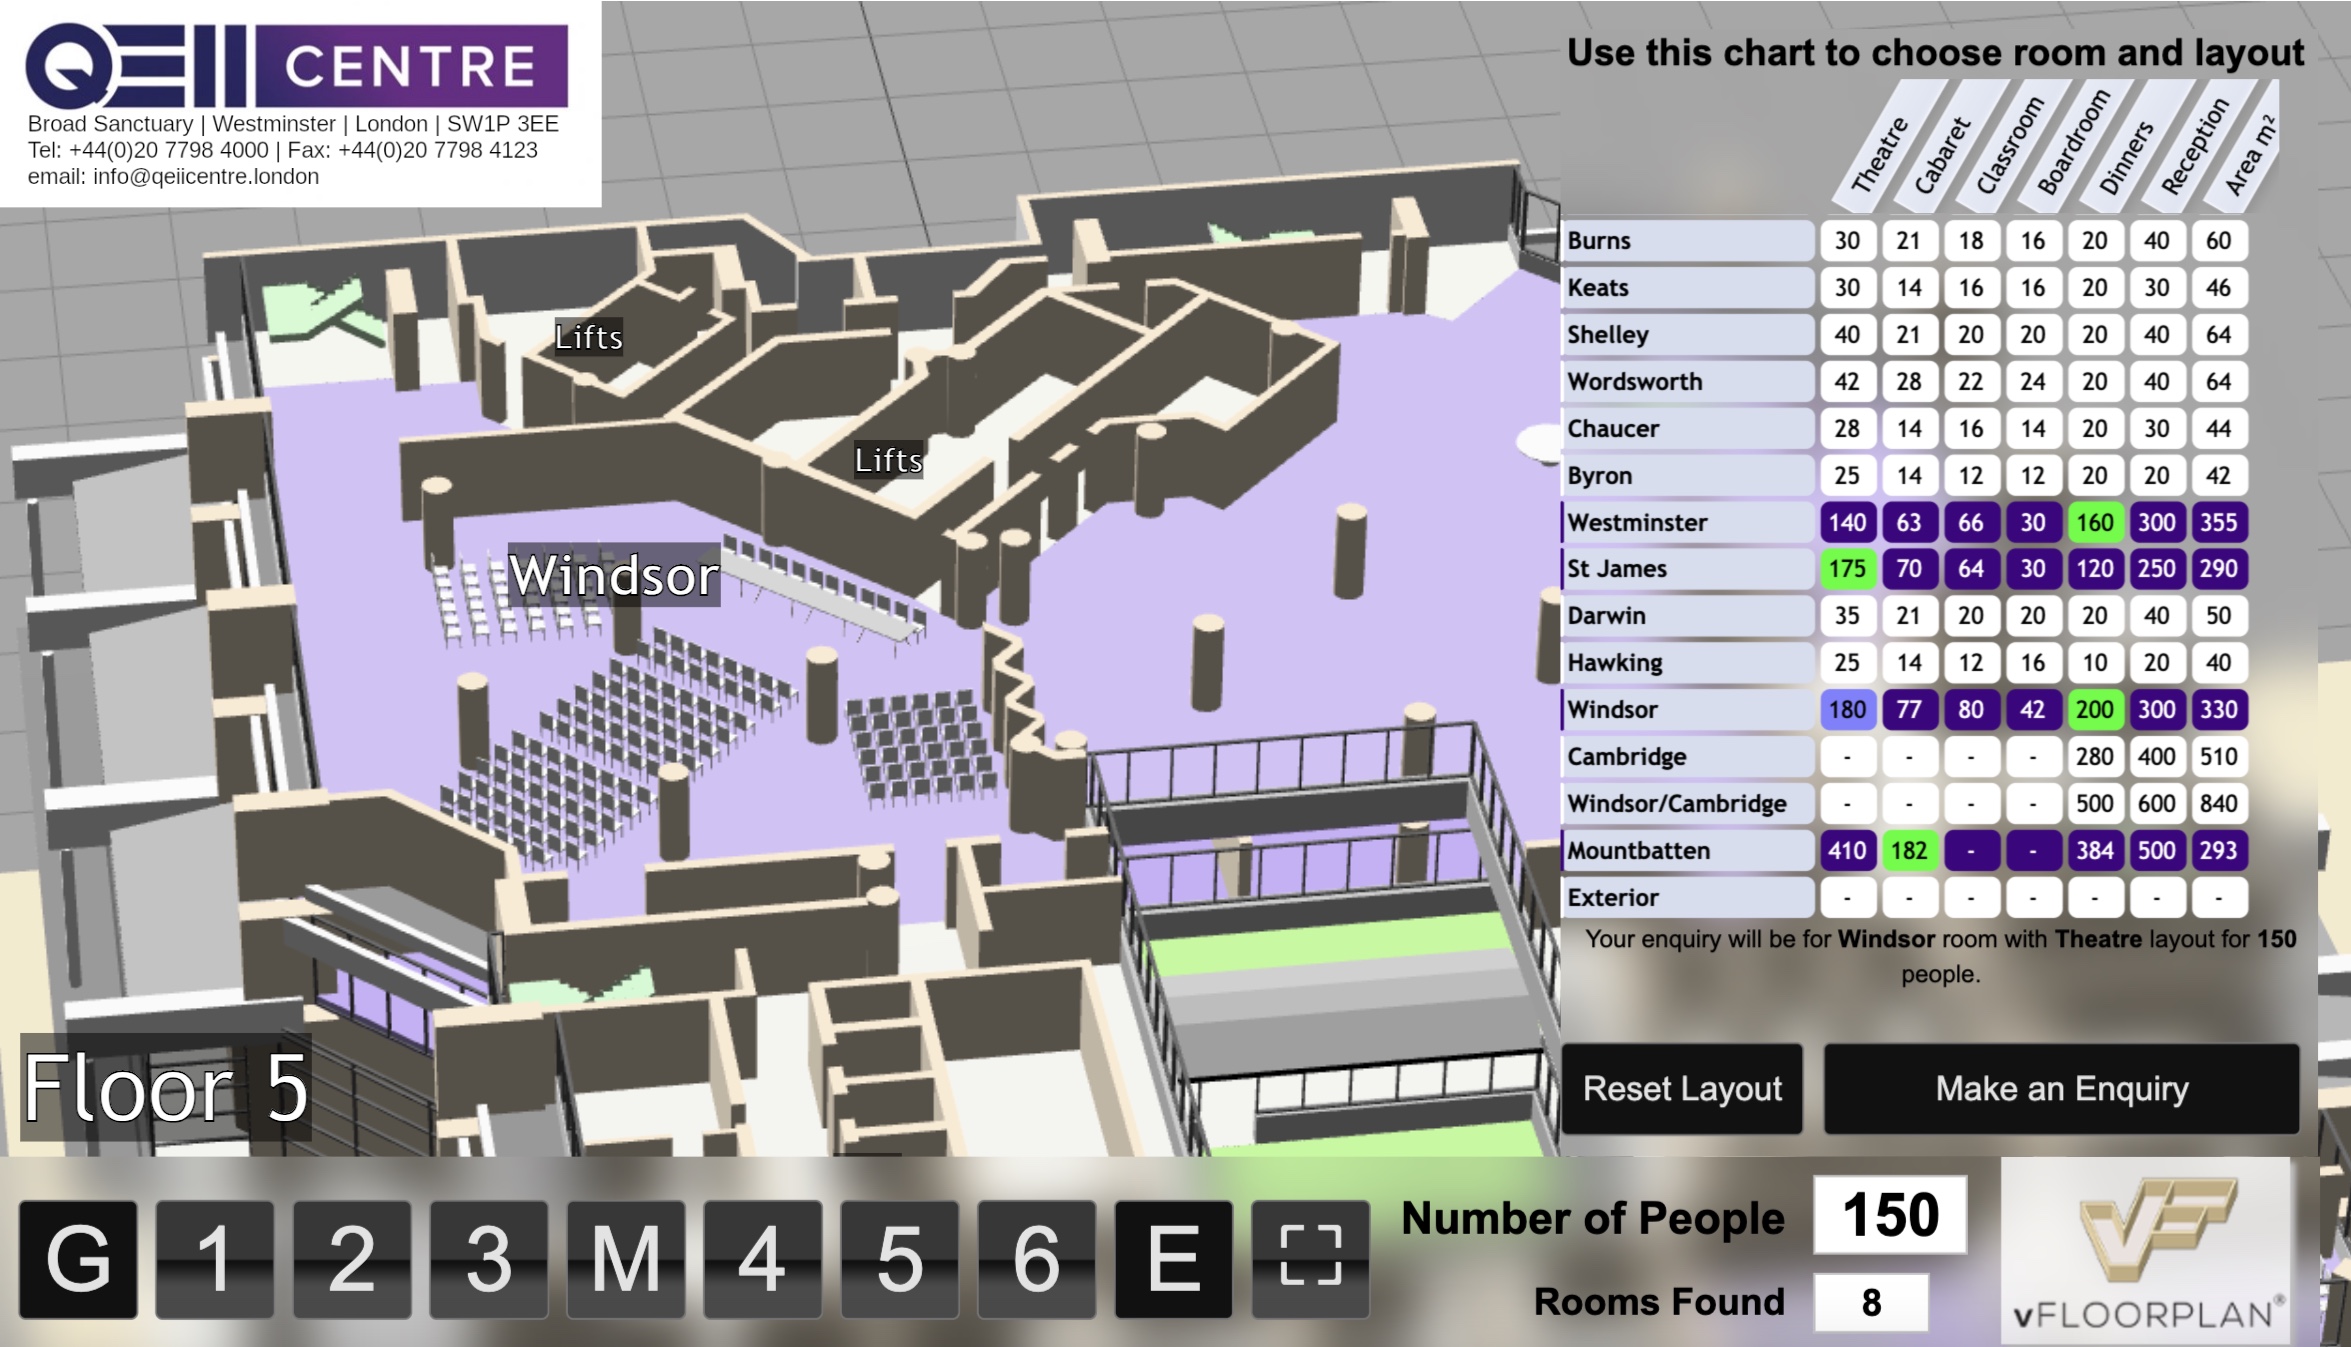2351x1347 pixels.
Task: Click the vFloorplan logo
Action: [2146, 1251]
